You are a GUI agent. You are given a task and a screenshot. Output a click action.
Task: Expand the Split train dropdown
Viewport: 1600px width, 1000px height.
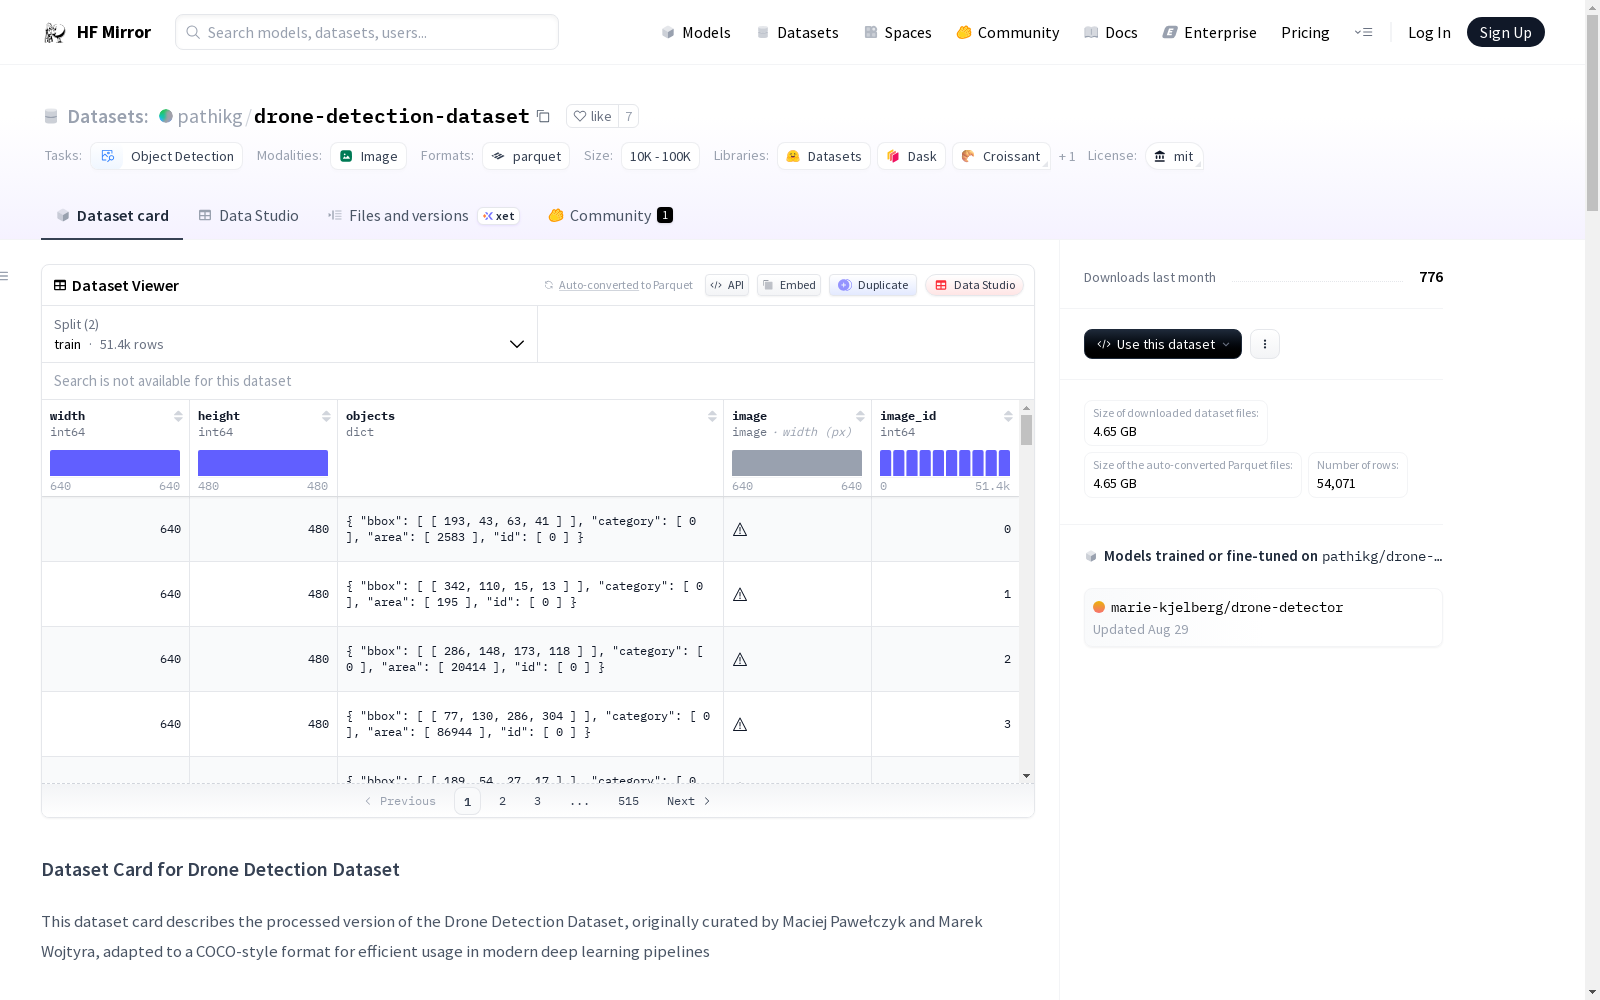tap(290, 334)
